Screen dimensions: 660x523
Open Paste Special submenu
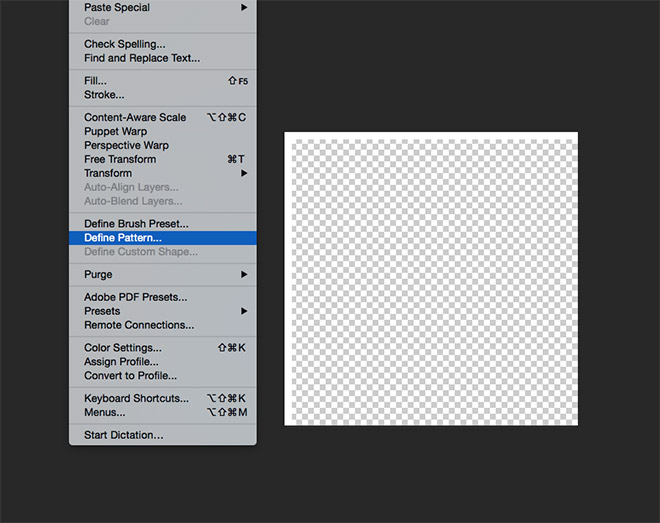click(117, 8)
